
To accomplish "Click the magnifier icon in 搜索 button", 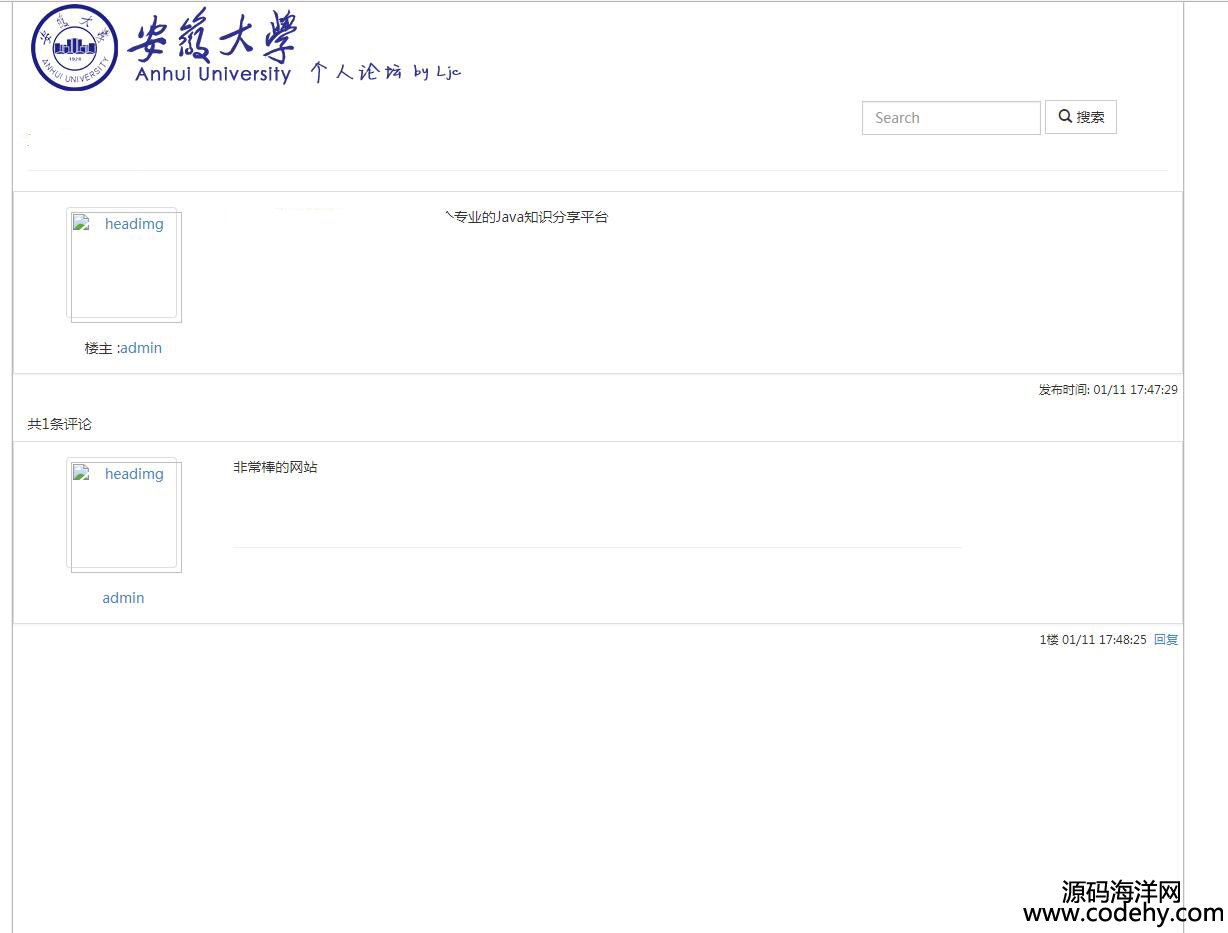I will 1065,117.
